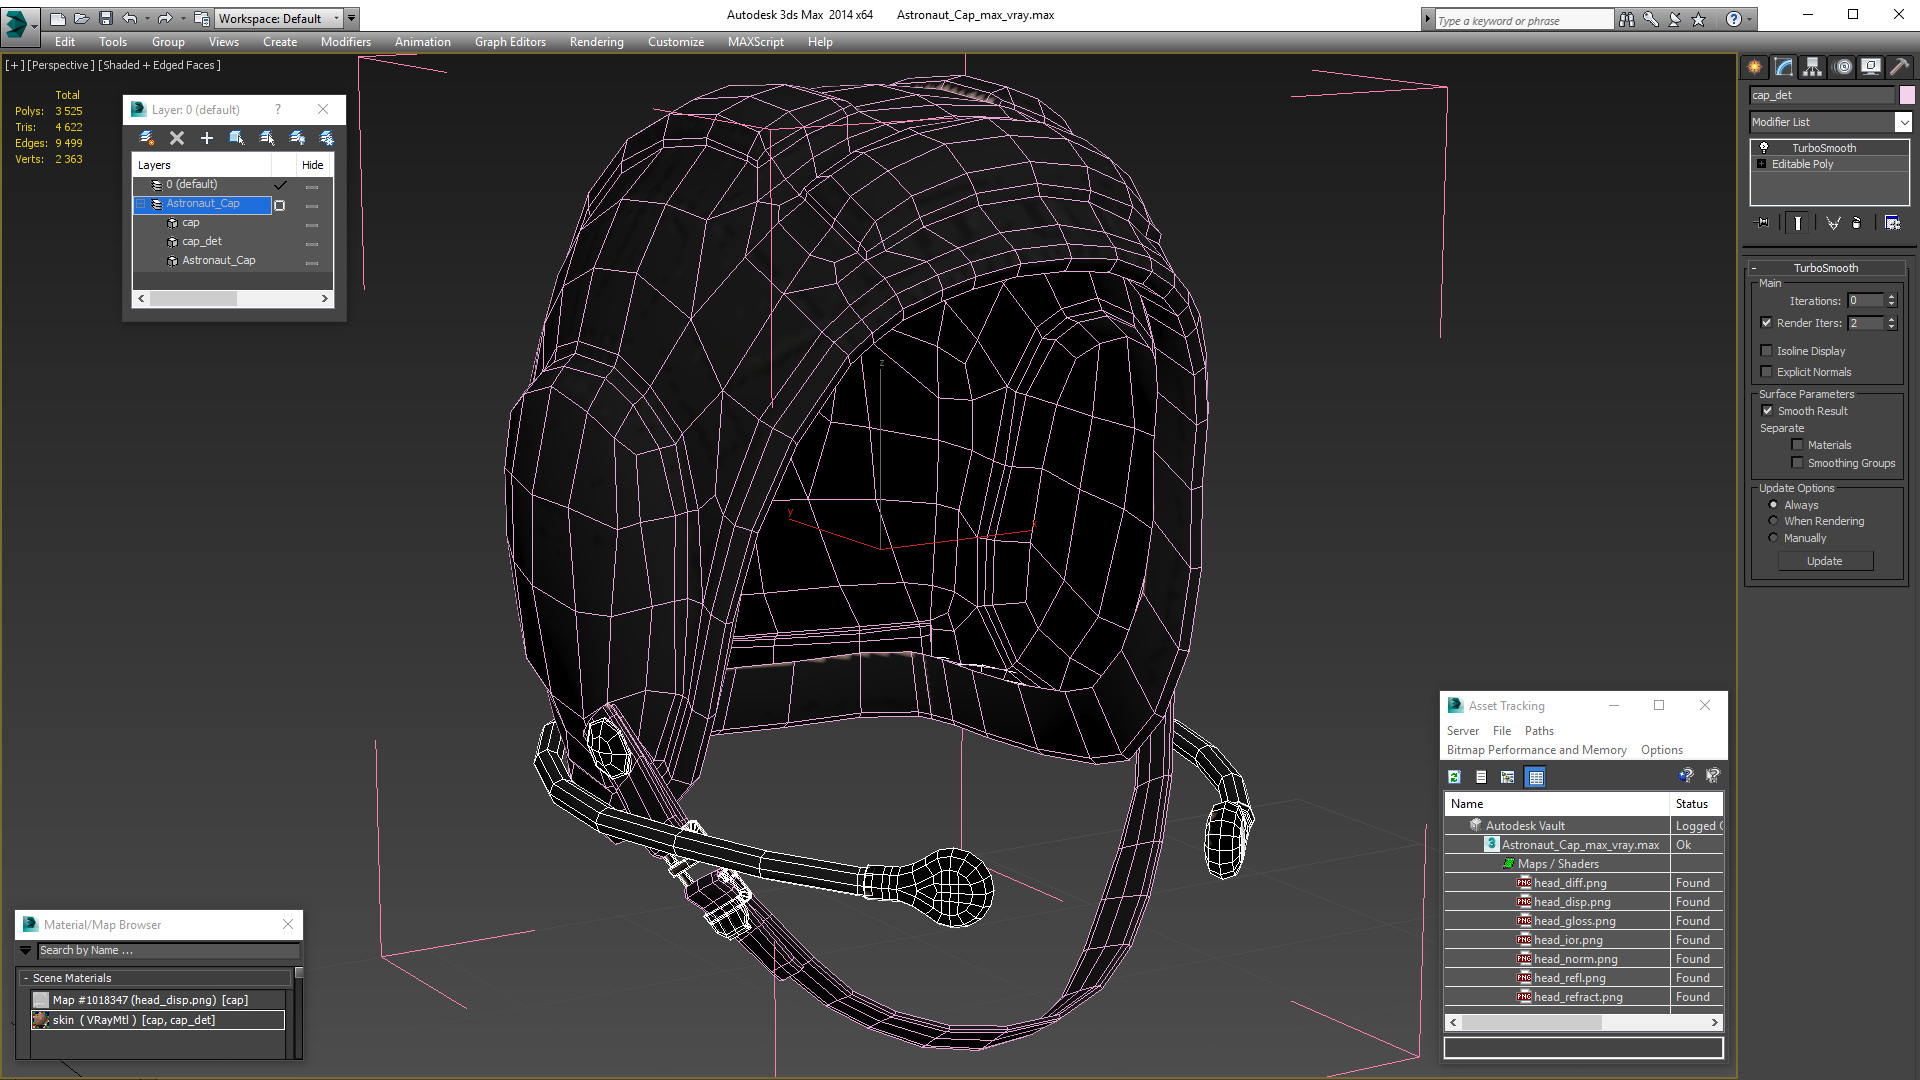This screenshot has height=1080, width=1920.
Task: Click the cap_det object color swatch
Action: click(x=1907, y=95)
